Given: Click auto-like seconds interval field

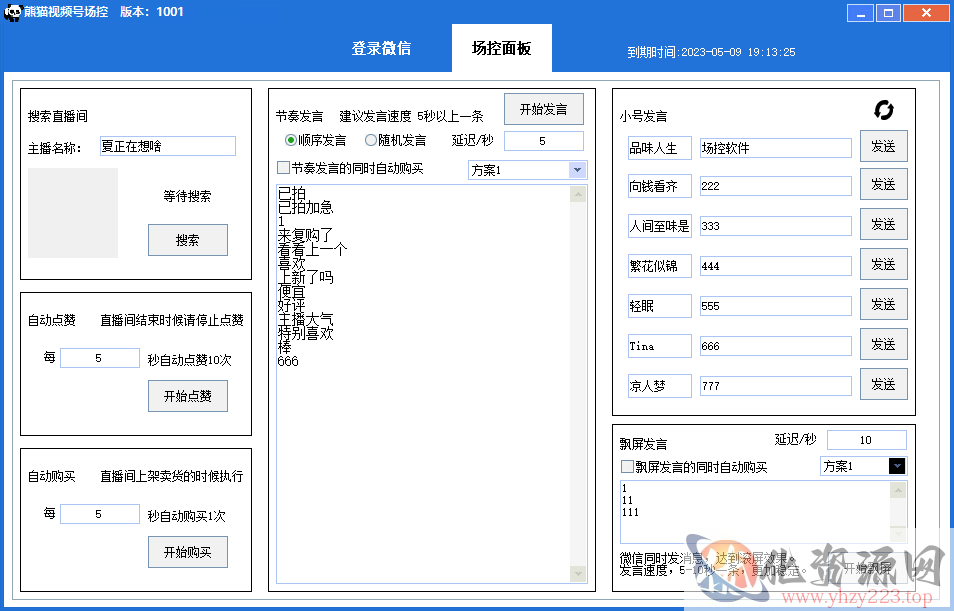Looking at the screenshot, I should [x=100, y=358].
